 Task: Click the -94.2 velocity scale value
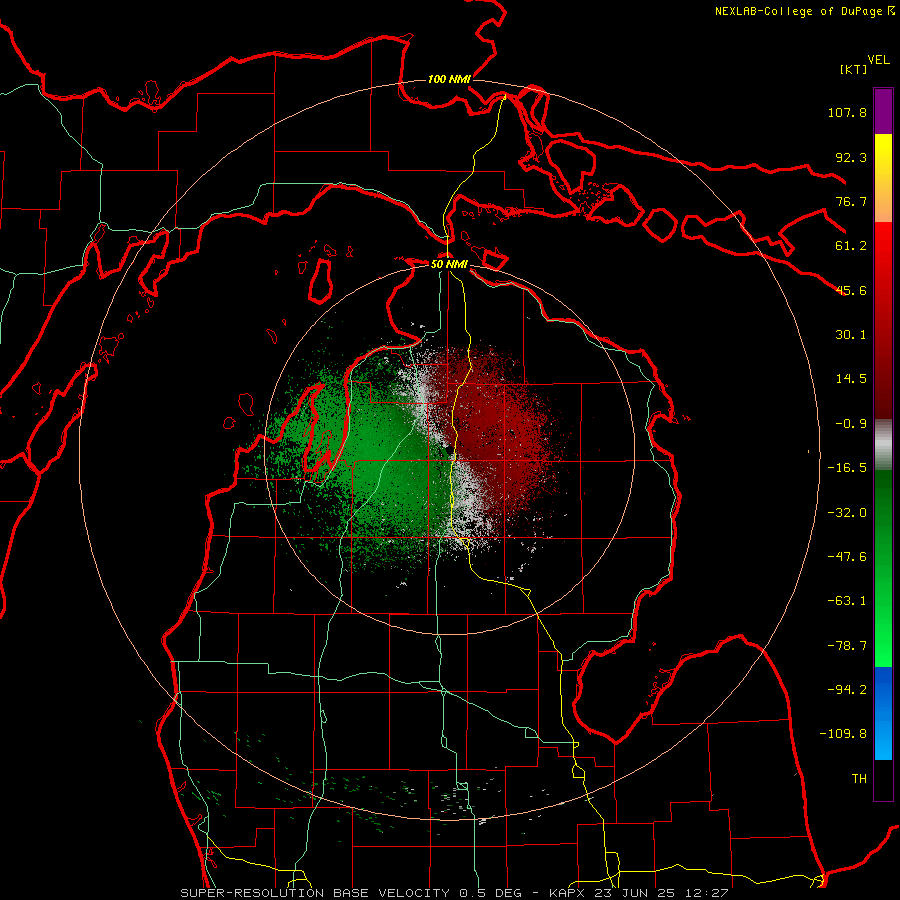pos(847,690)
